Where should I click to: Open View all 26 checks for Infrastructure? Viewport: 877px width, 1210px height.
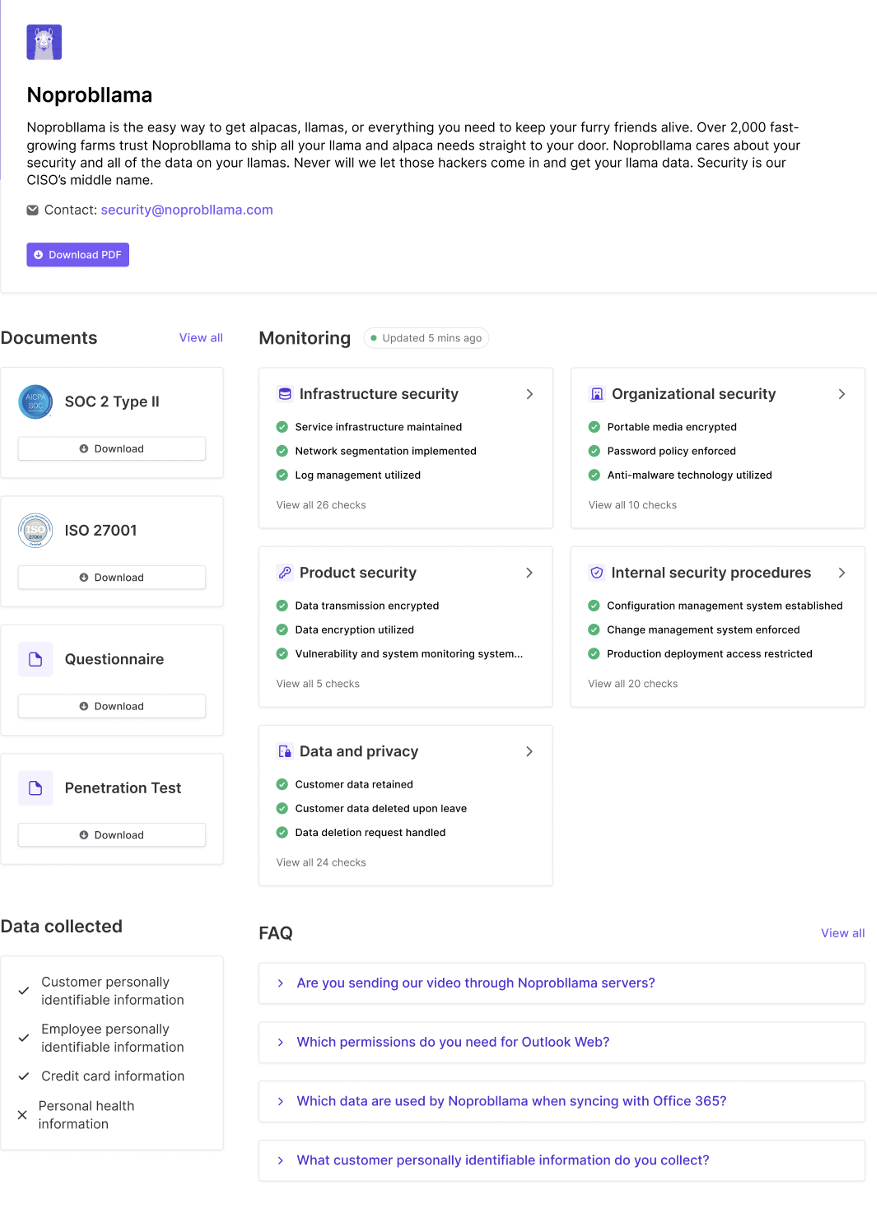pos(321,505)
